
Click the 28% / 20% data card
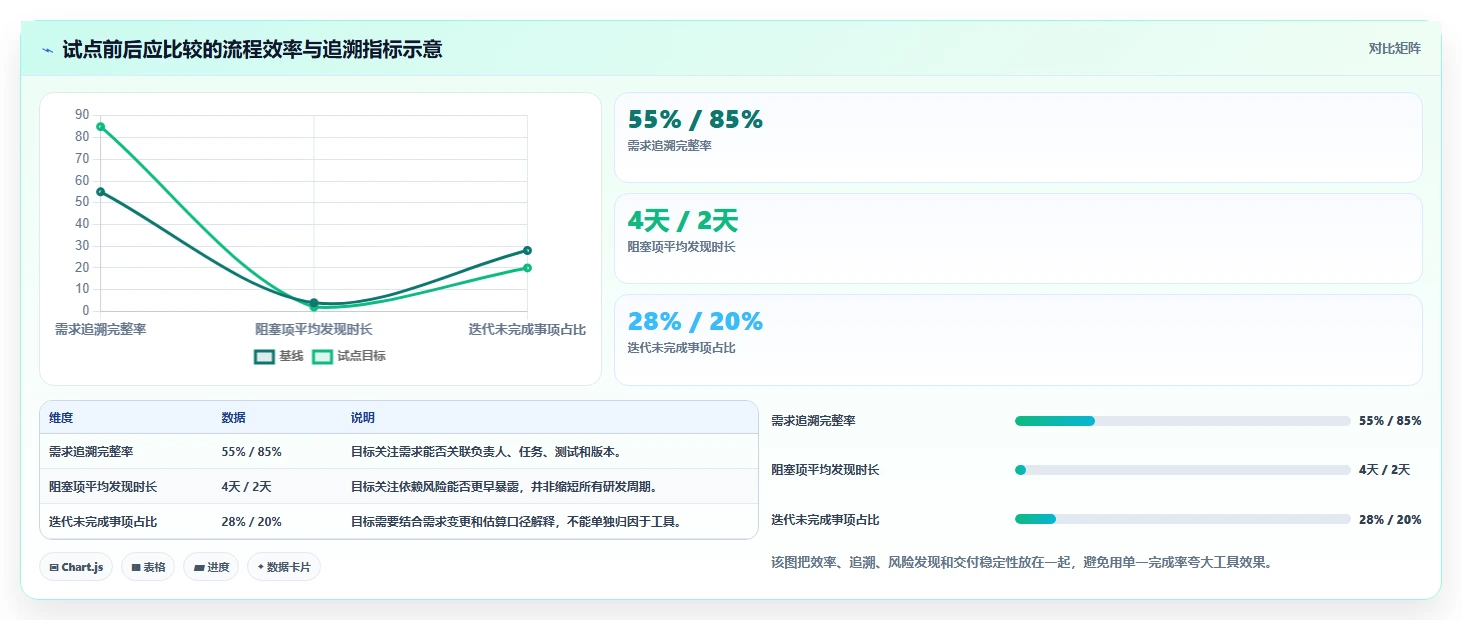[x=1018, y=339]
